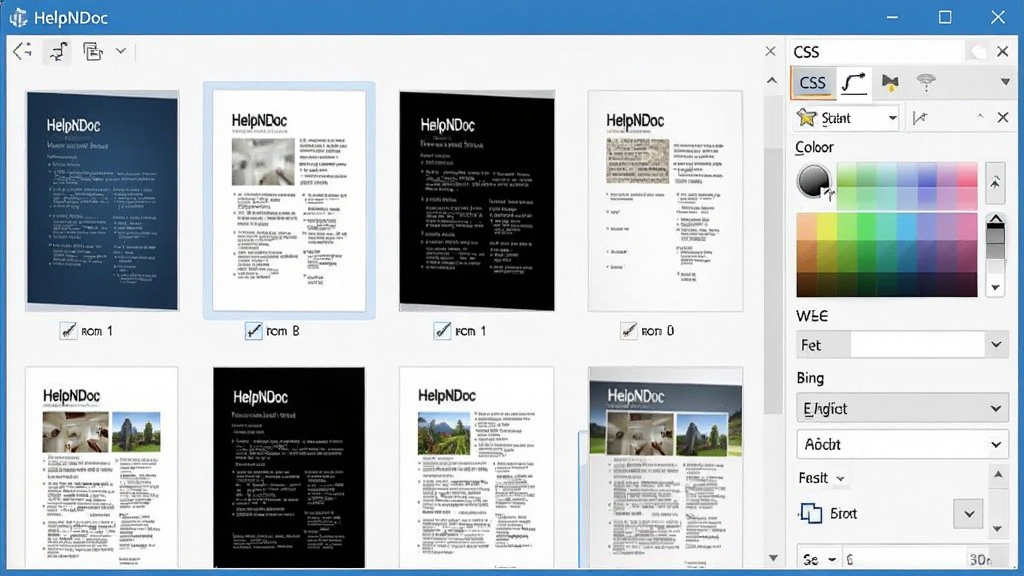The height and width of the screenshot is (576, 1024).
Task: Toggle the checkbox for Rom 1 under the blue template
Action: 69,331
